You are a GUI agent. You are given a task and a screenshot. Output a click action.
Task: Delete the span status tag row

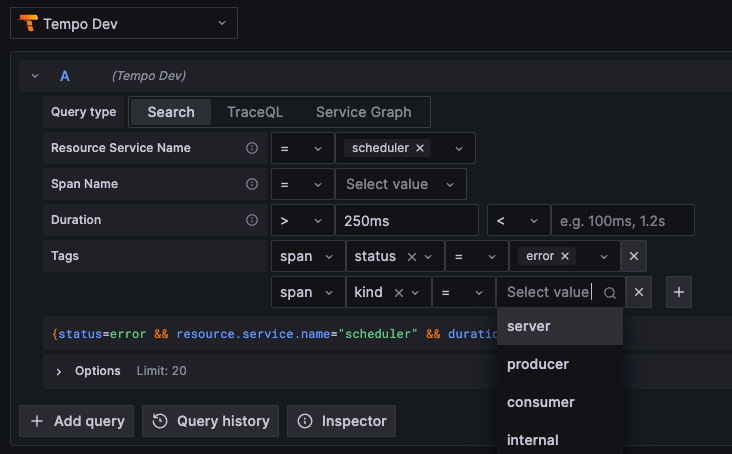pos(633,256)
